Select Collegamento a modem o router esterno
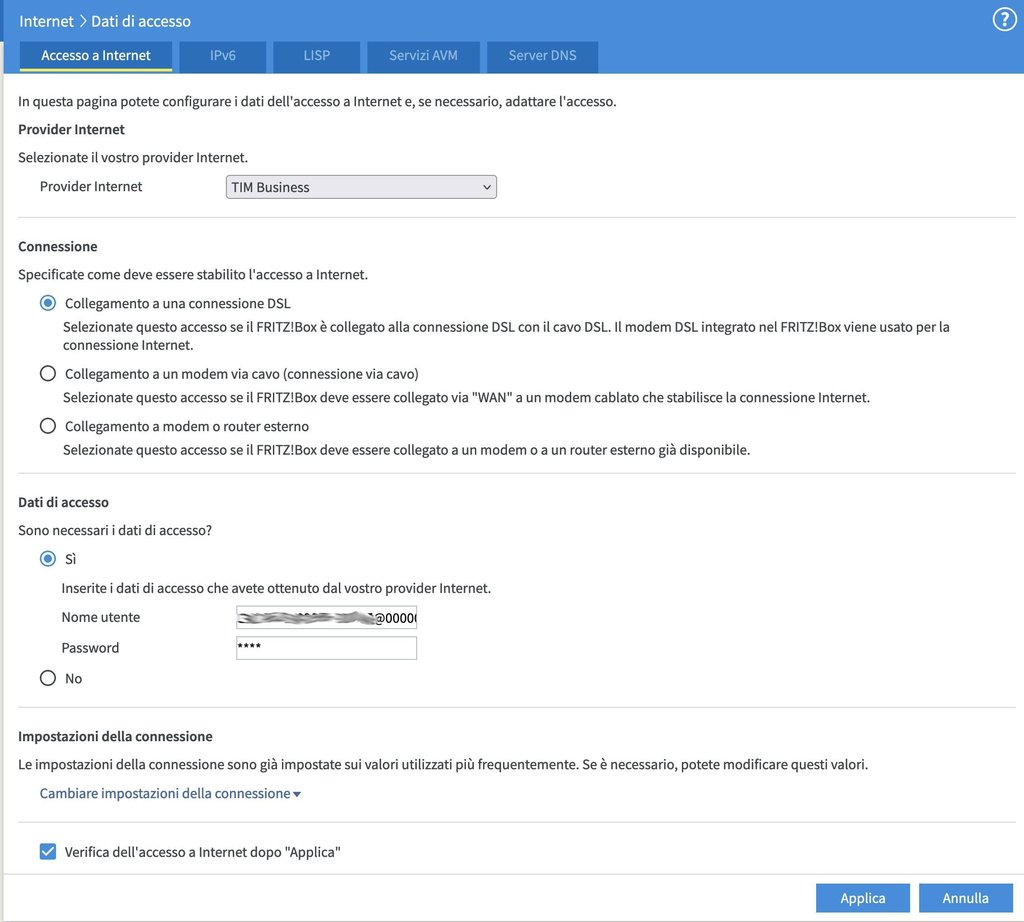 click(48, 427)
